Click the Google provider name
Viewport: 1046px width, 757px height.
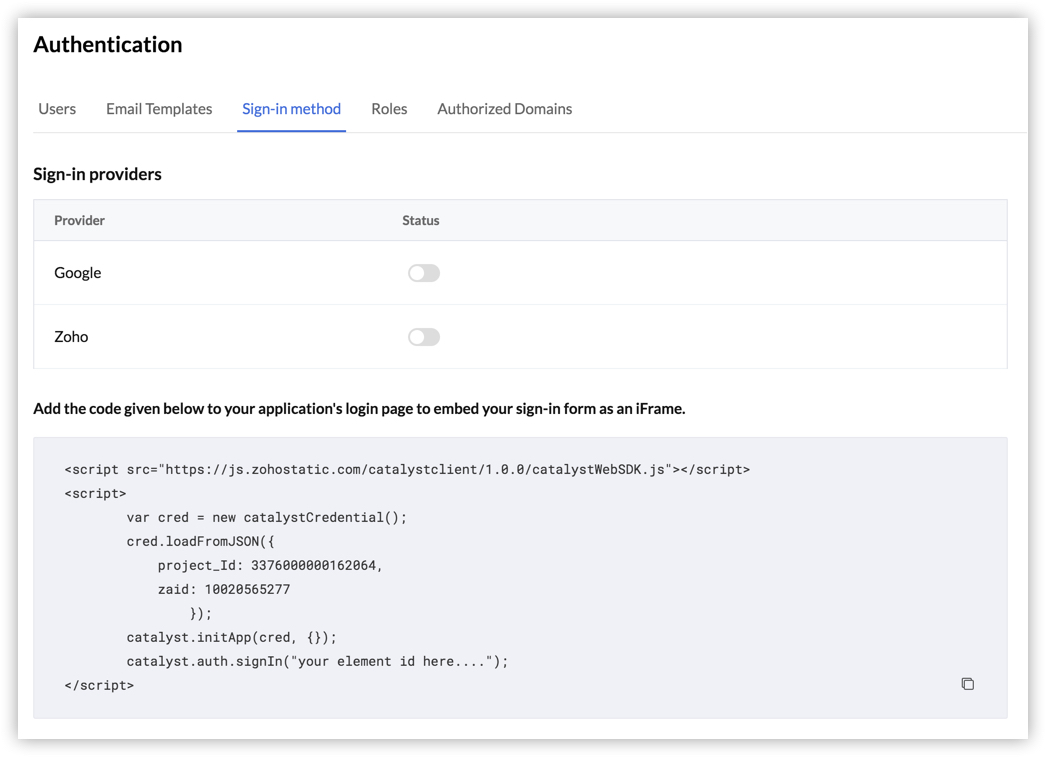click(x=77, y=272)
